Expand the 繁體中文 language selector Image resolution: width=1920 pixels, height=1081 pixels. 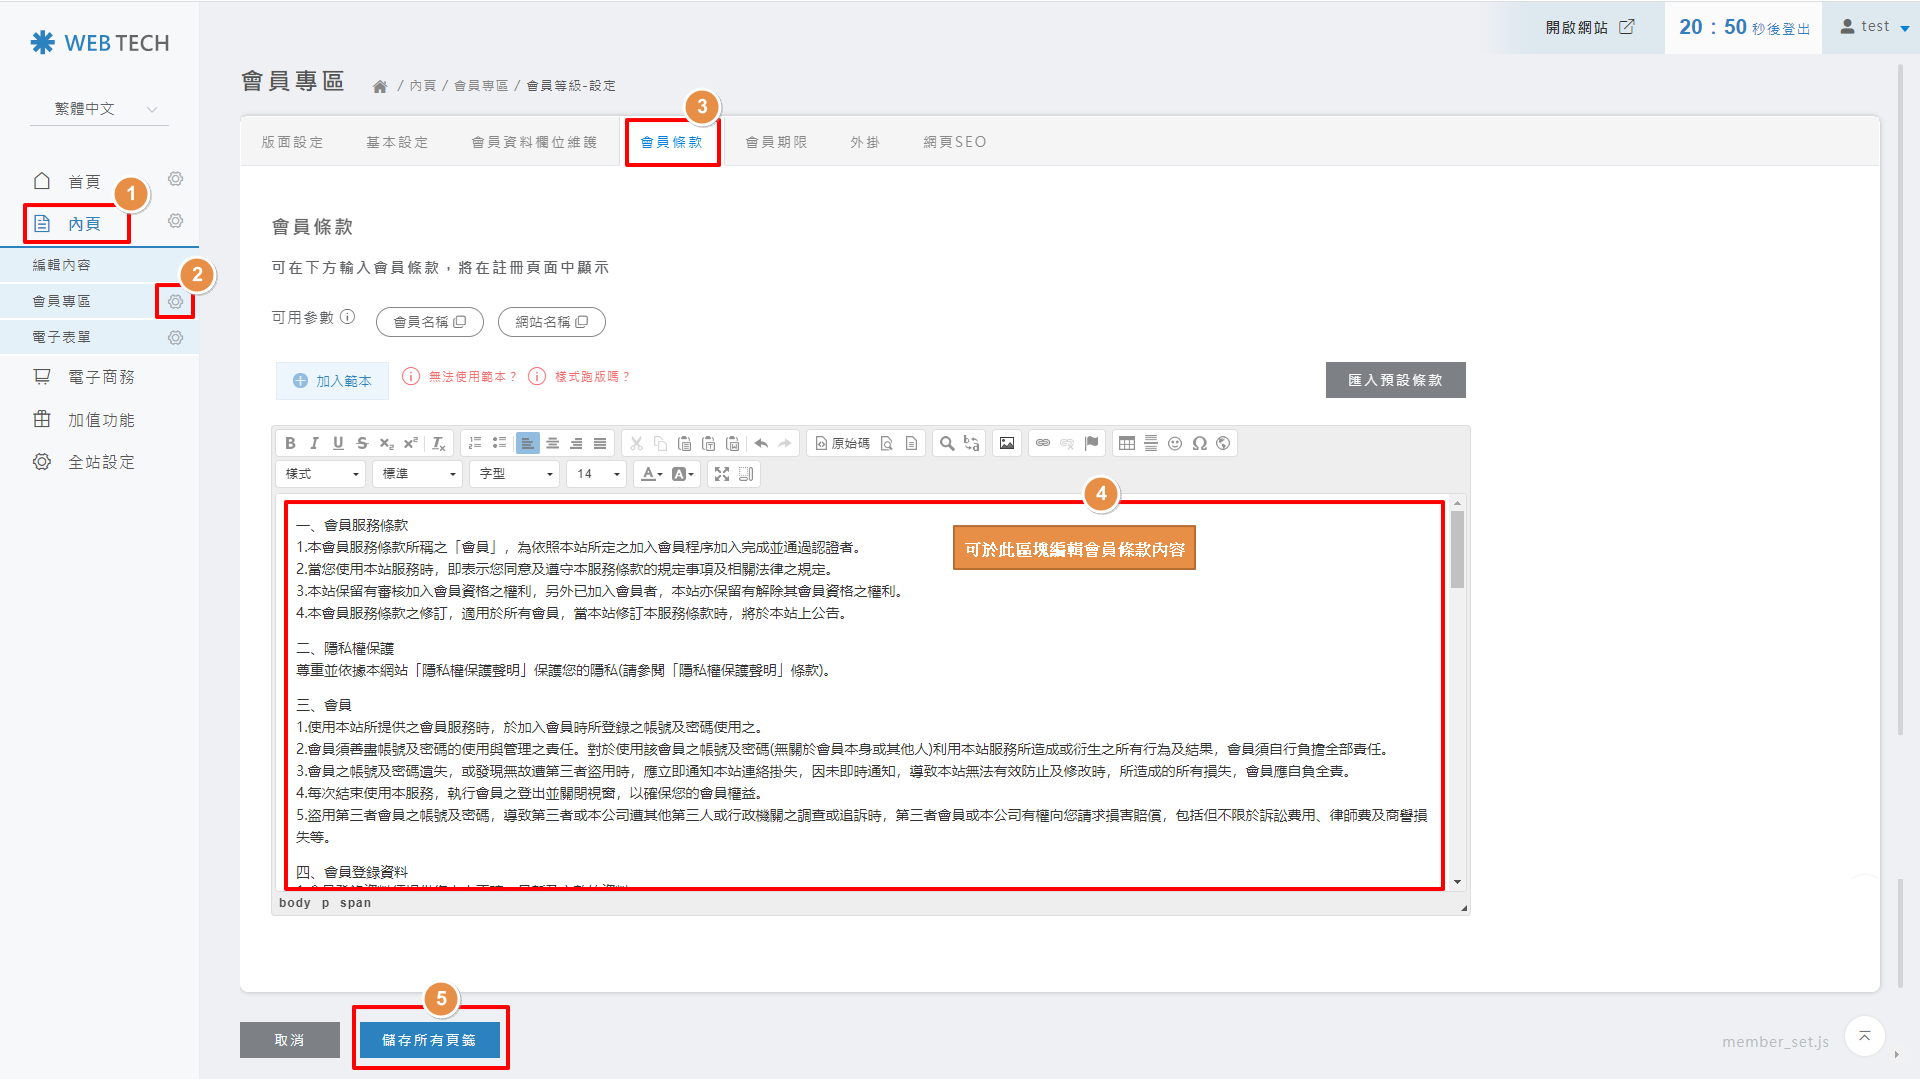point(106,109)
